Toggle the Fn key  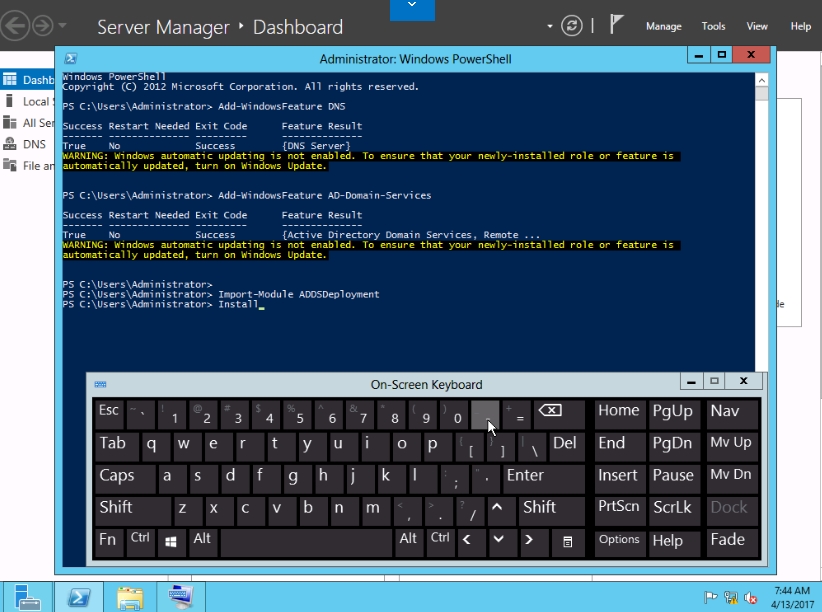(109, 542)
